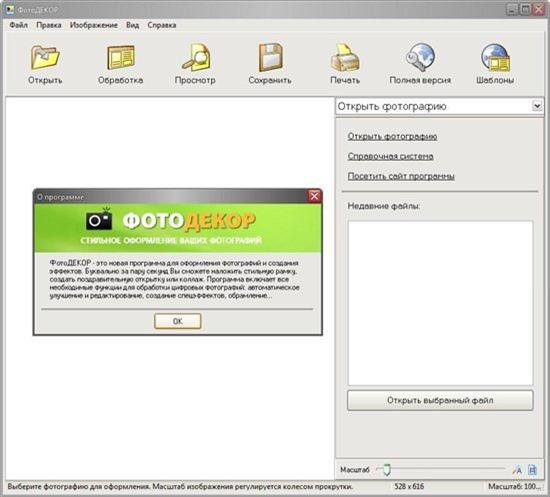The height and width of the screenshot is (497, 550).
Task: Follow the Посетить сайт программы link
Action: point(401,176)
